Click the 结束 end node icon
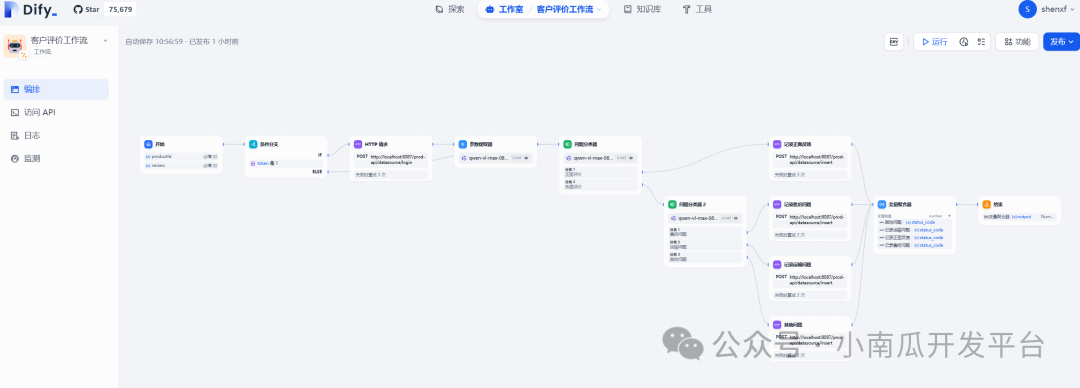 (x=986, y=205)
